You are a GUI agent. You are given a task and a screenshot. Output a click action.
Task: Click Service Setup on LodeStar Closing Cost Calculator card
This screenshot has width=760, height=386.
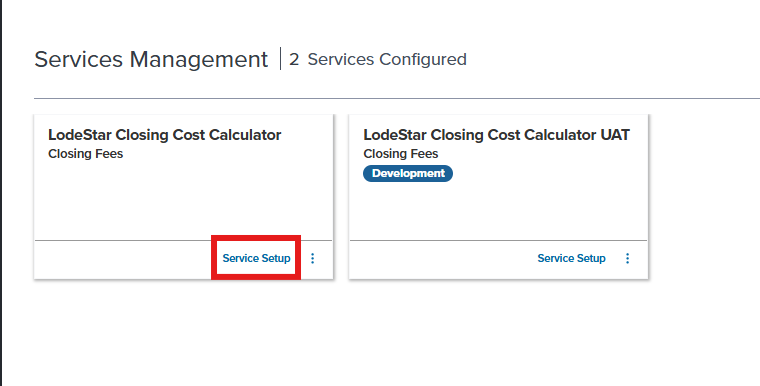(x=256, y=258)
